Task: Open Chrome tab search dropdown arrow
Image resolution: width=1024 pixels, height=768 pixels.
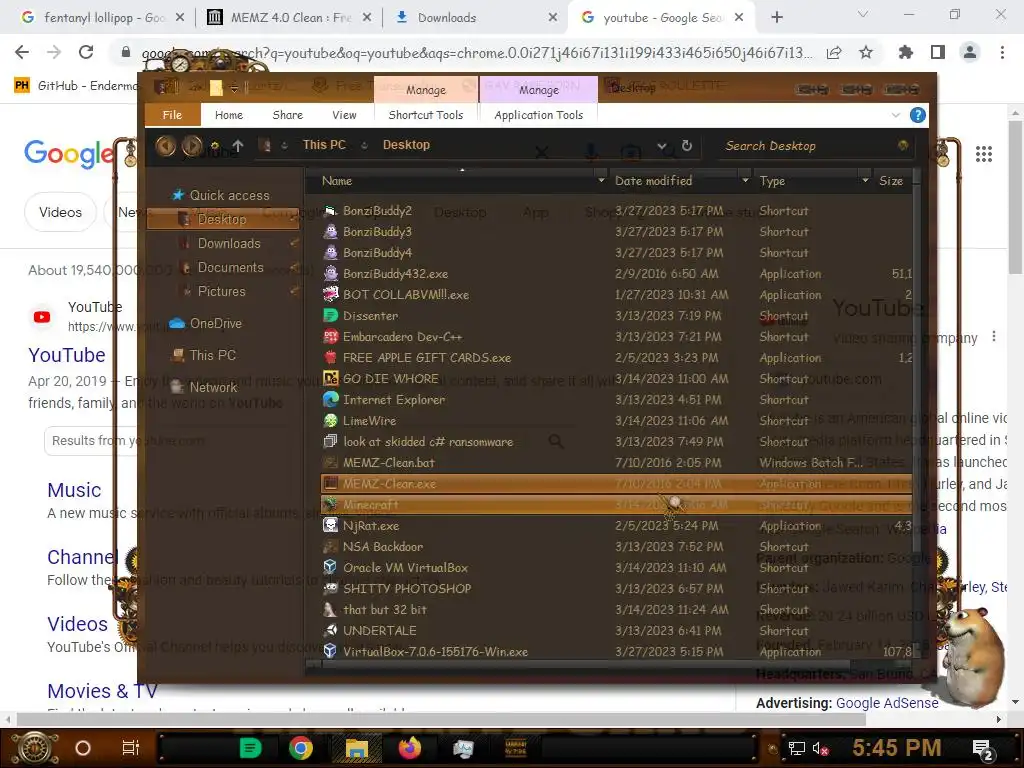Action: point(863,14)
